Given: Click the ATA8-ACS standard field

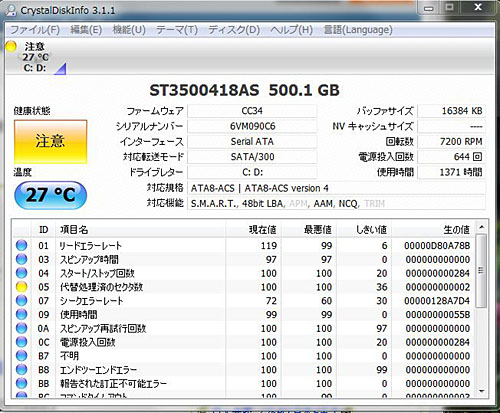Looking at the screenshot, I should (x=336, y=188).
